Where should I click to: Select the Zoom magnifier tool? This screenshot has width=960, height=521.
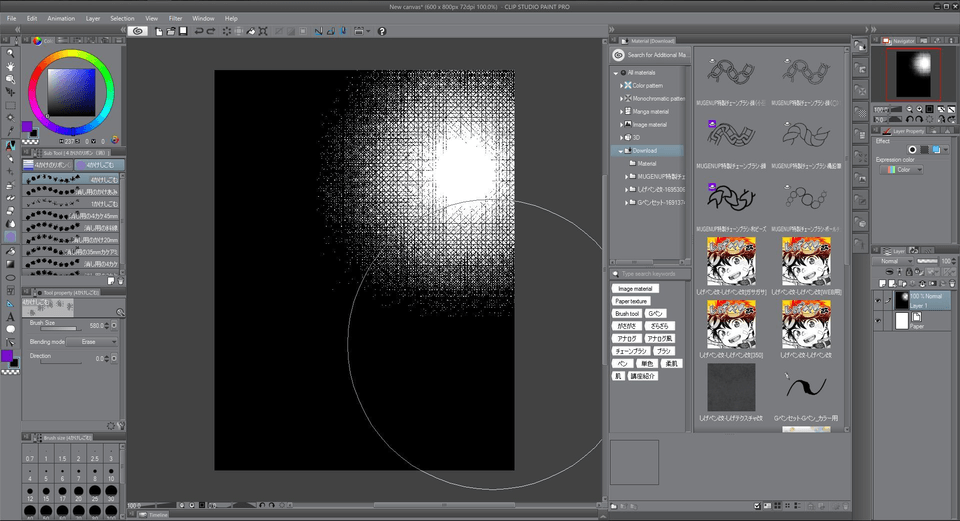point(10,54)
